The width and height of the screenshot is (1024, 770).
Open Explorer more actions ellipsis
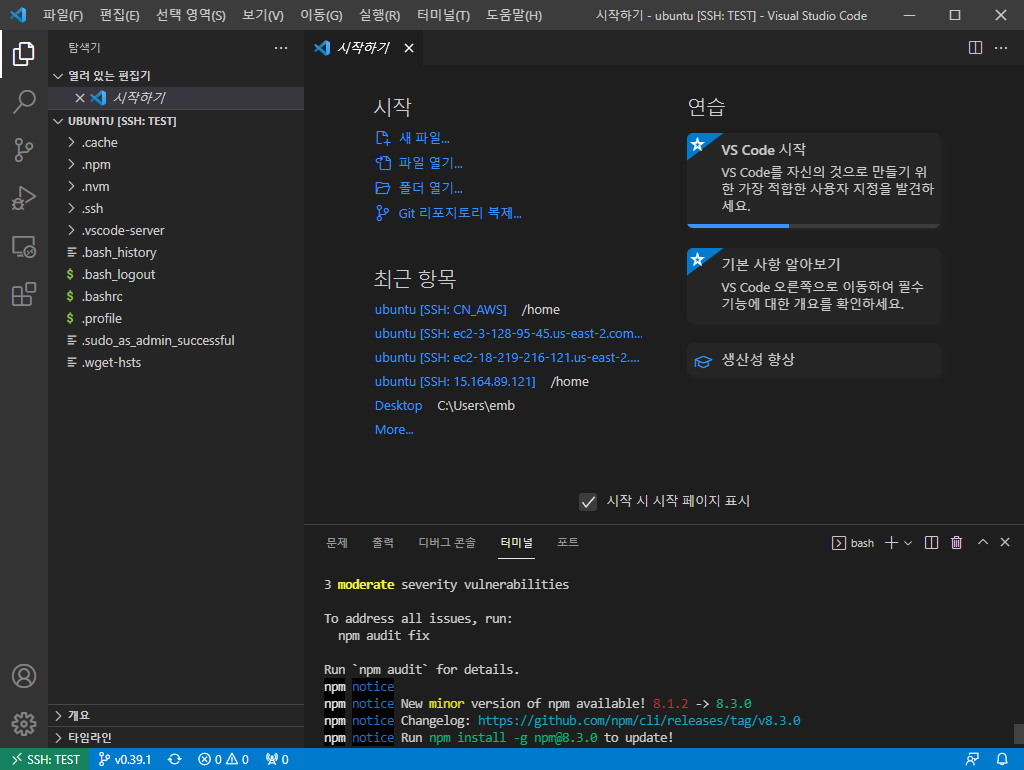(x=281, y=48)
